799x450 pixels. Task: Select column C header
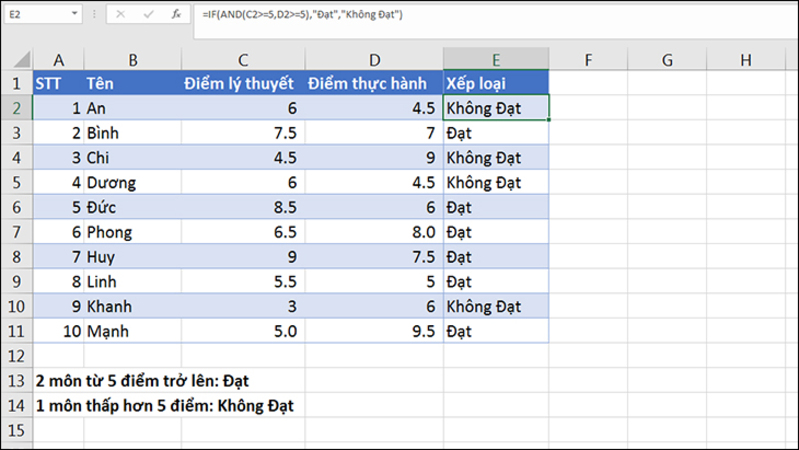(x=243, y=60)
